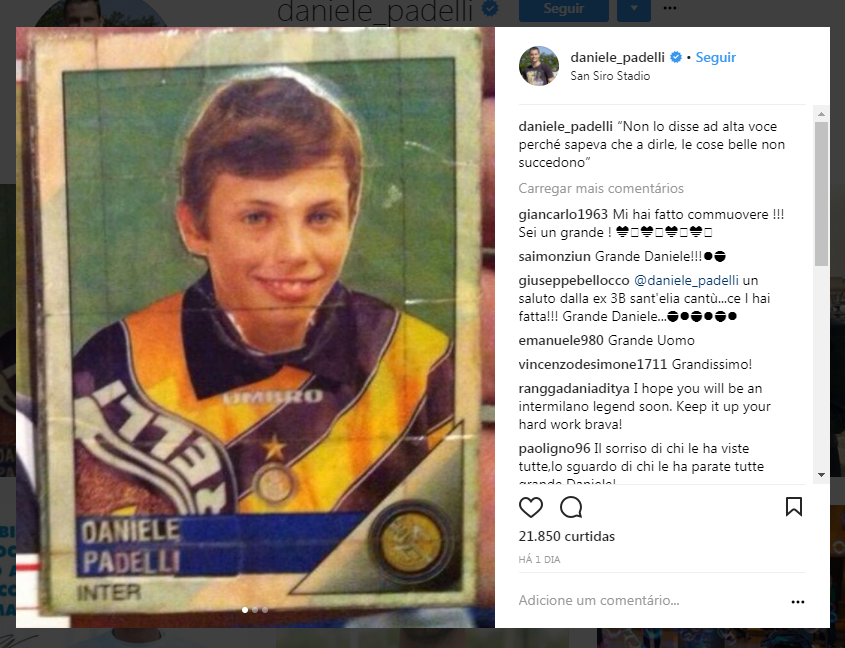
Task: Save post with the bookmark icon
Action: 794,507
